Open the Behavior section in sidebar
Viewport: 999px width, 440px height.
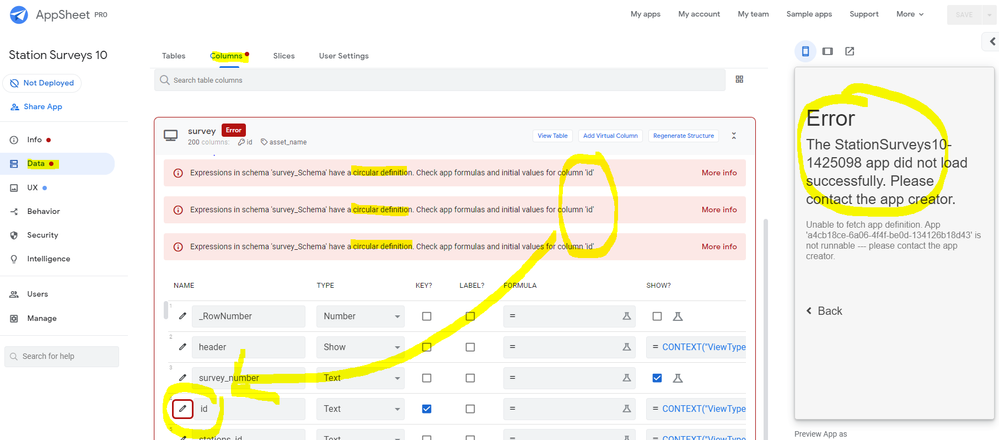43,211
